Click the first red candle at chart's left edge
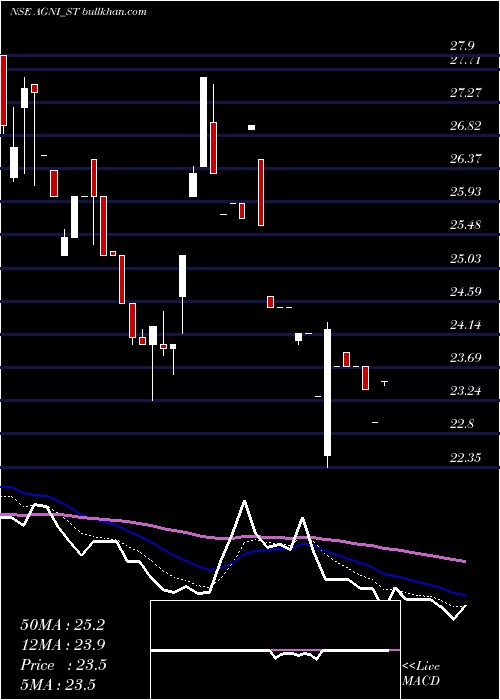The image size is (500, 700). (x=4, y=90)
